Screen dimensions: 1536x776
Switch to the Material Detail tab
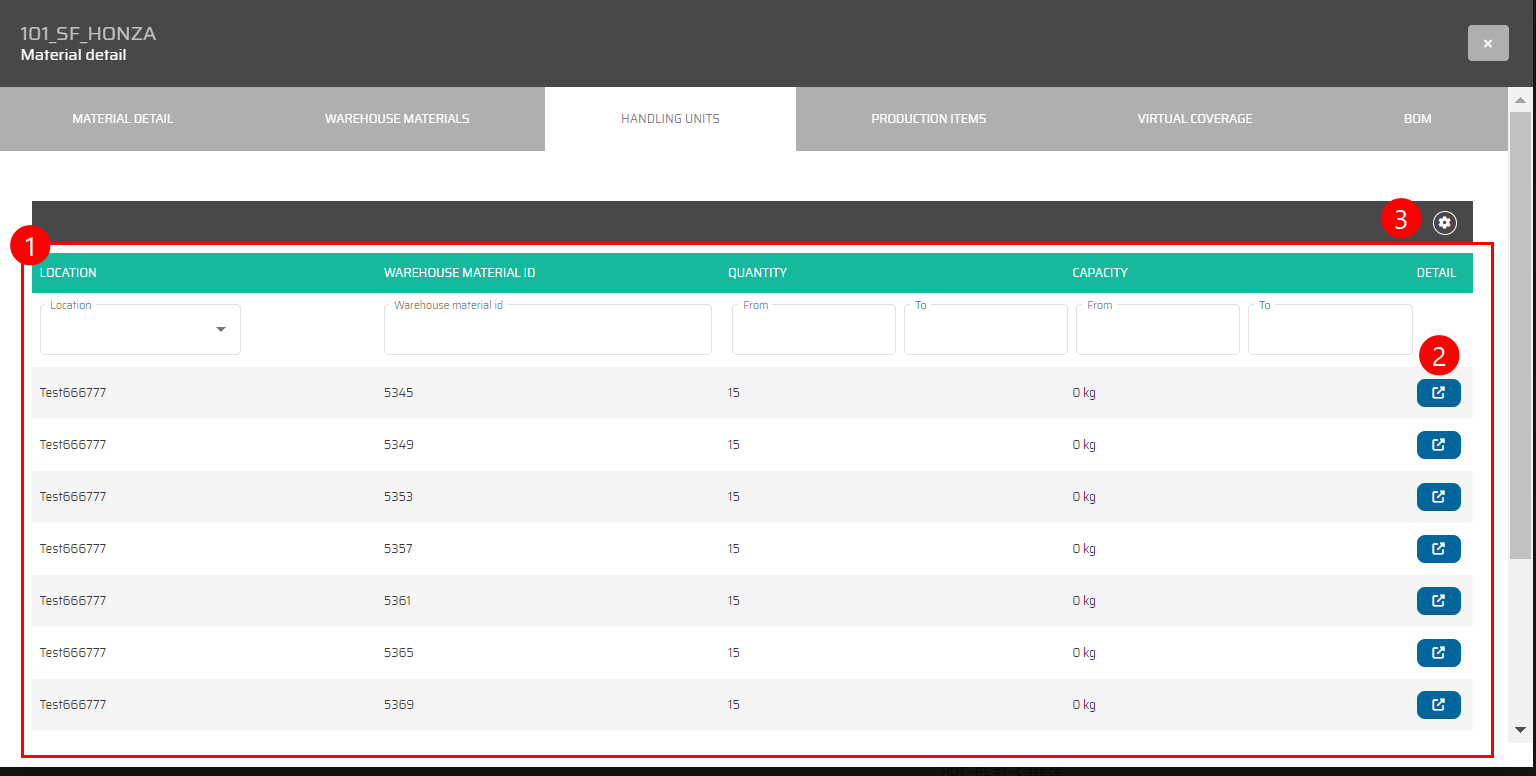(x=123, y=119)
